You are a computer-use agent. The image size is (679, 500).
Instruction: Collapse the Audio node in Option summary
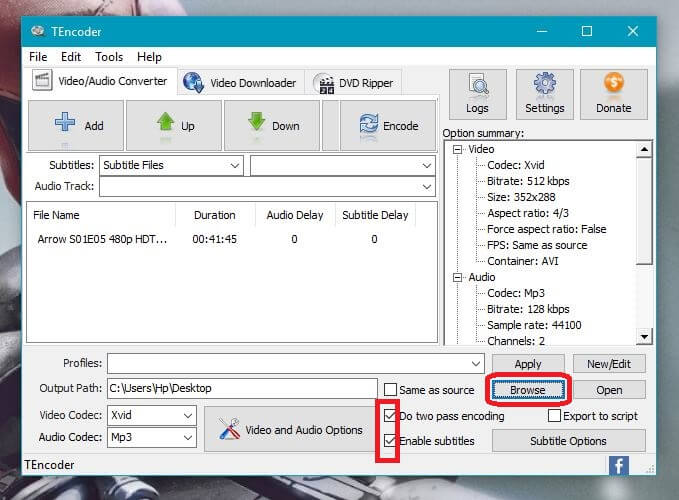point(457,277)
